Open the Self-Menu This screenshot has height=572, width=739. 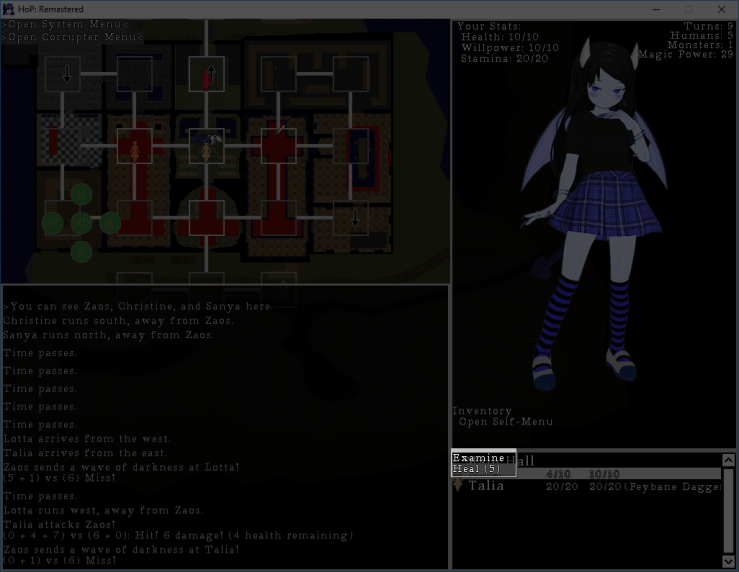pos(506,422)
